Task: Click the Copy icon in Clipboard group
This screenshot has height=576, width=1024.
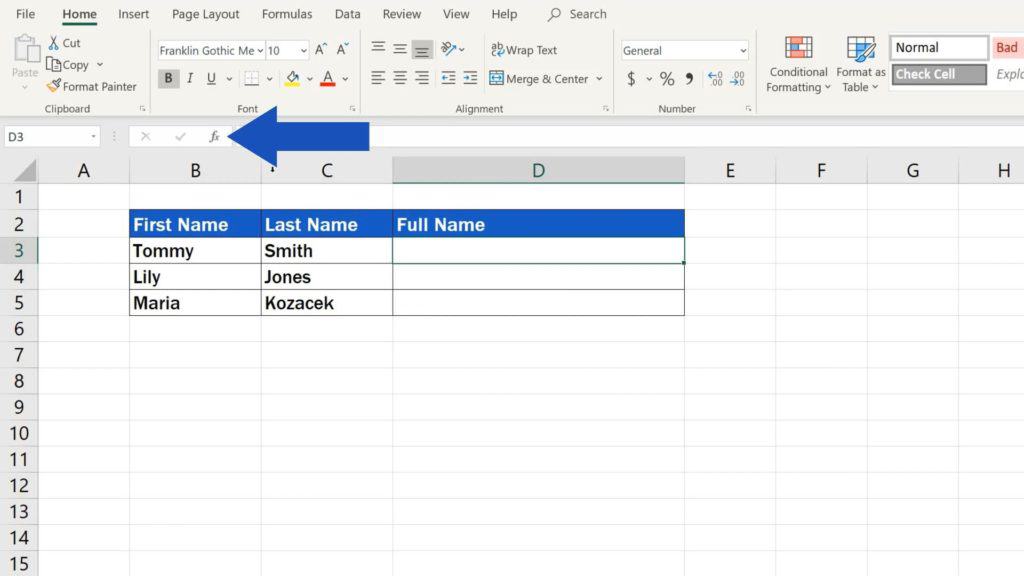Action: (x=70, y=64)
